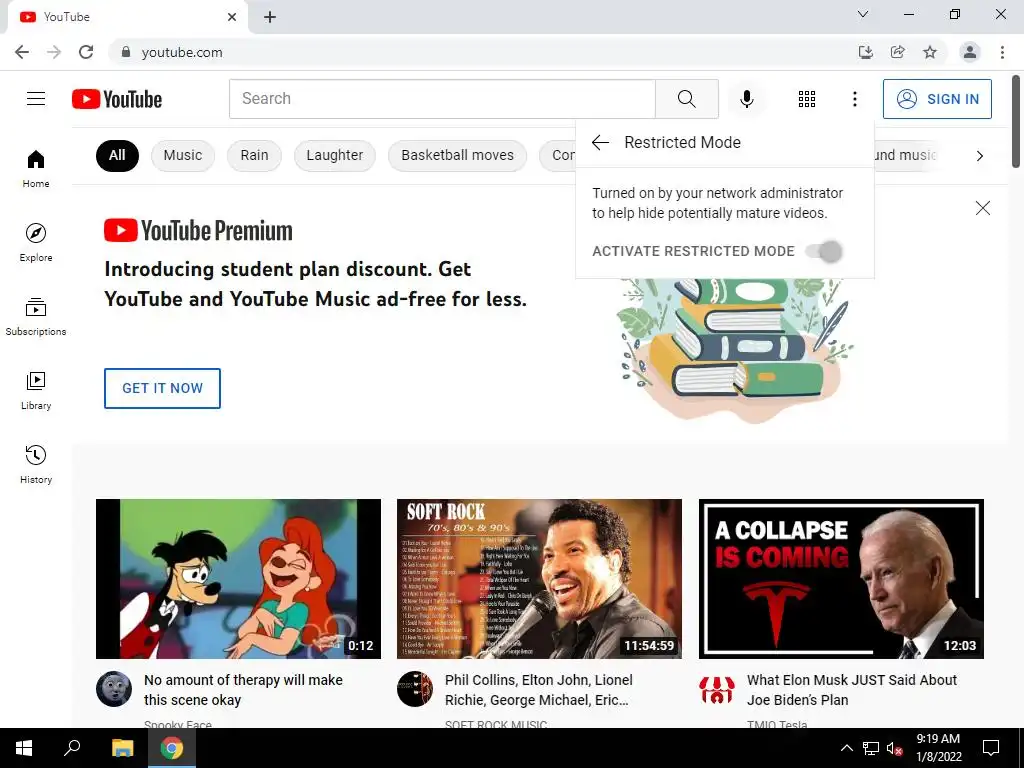Screen dimensions: 1024x768
Task: Click Soft Rock Music channel avatar
Action: (415, 689)
